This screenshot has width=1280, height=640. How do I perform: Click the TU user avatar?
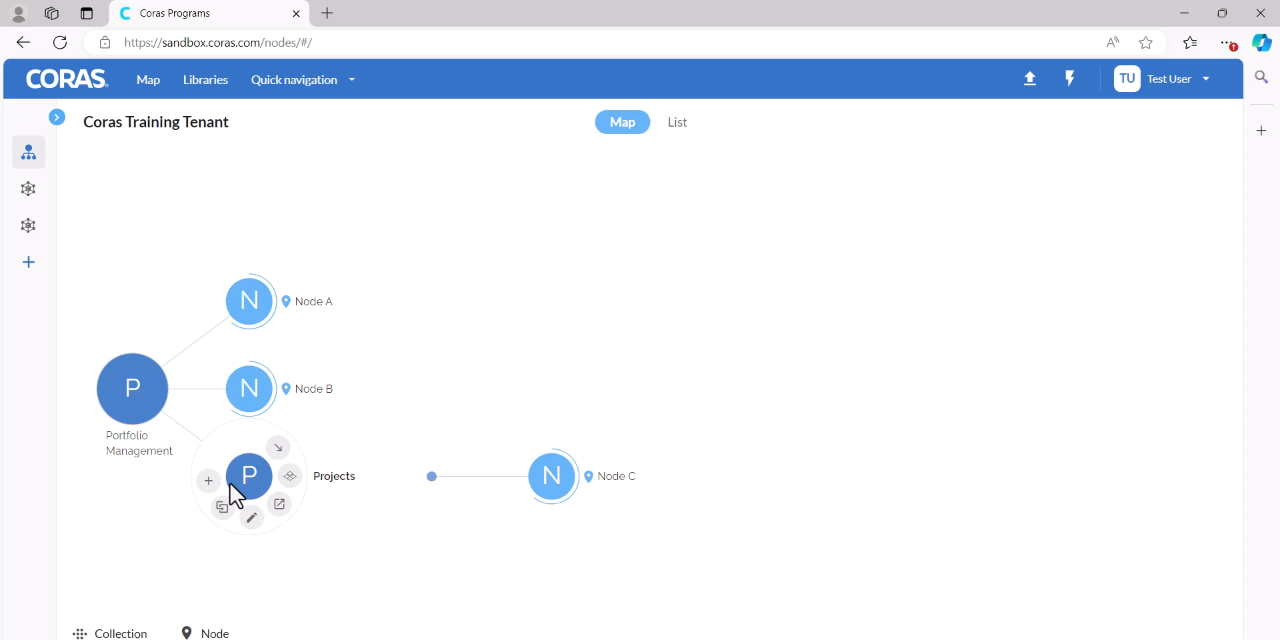point(1127,79)
